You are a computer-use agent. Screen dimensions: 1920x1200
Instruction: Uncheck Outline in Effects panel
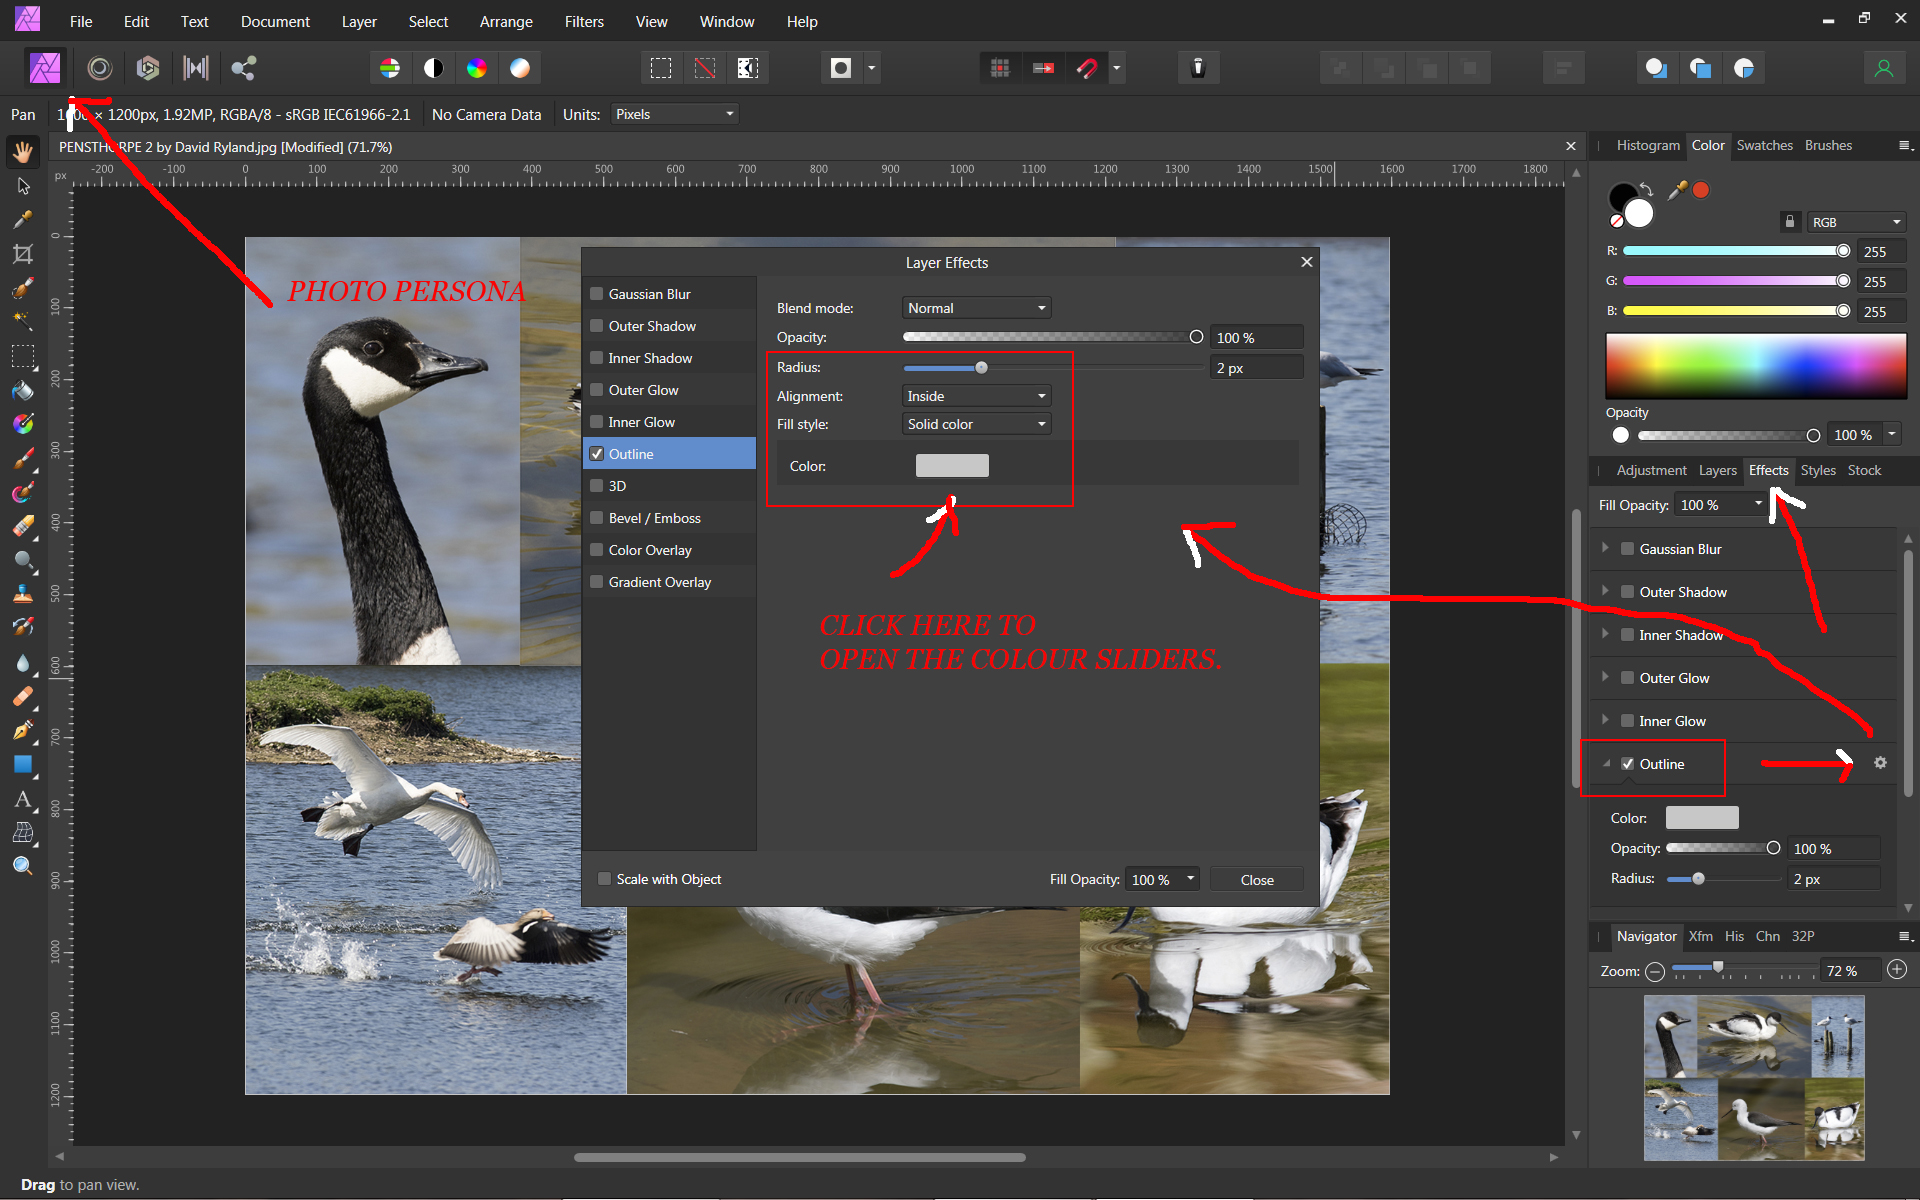(1627, 764)
